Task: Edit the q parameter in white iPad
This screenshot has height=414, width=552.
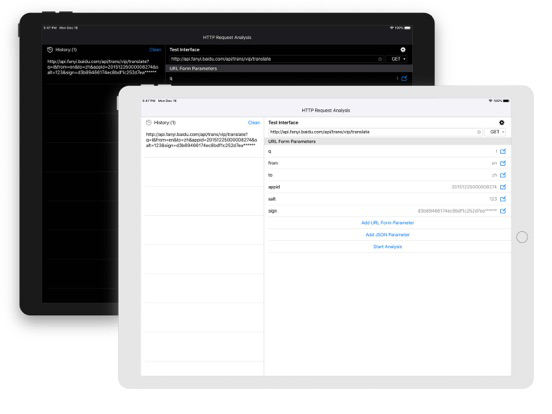Action: (503, 151)
